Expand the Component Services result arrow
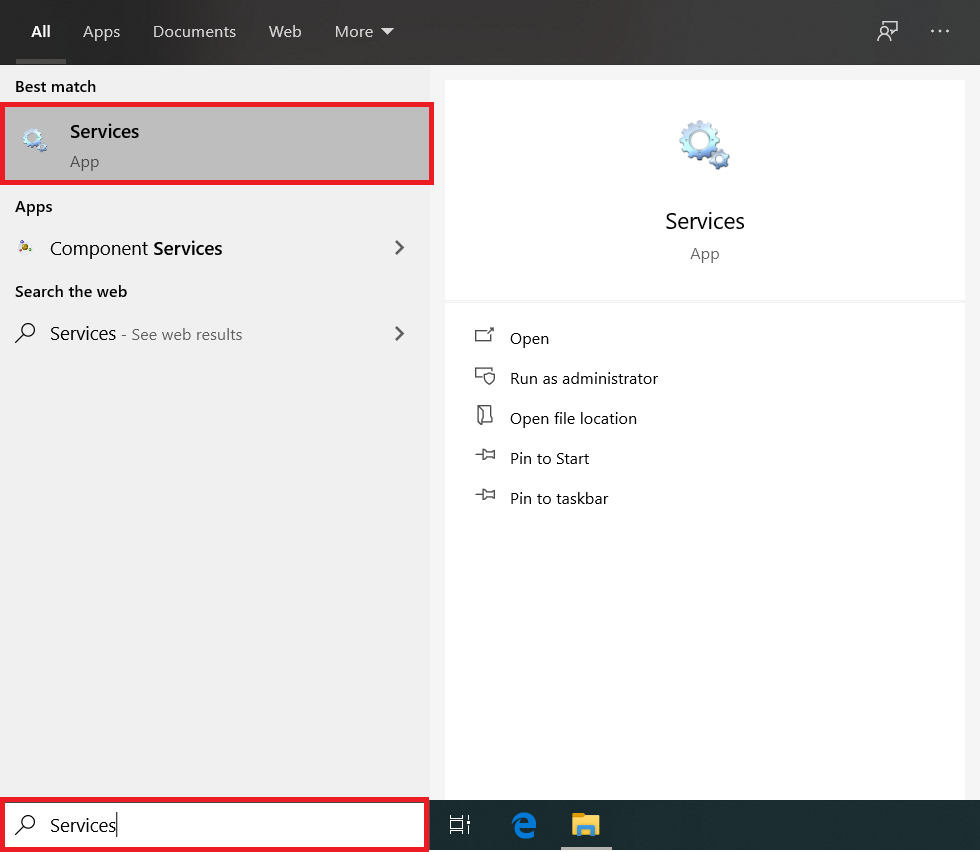 399,248
